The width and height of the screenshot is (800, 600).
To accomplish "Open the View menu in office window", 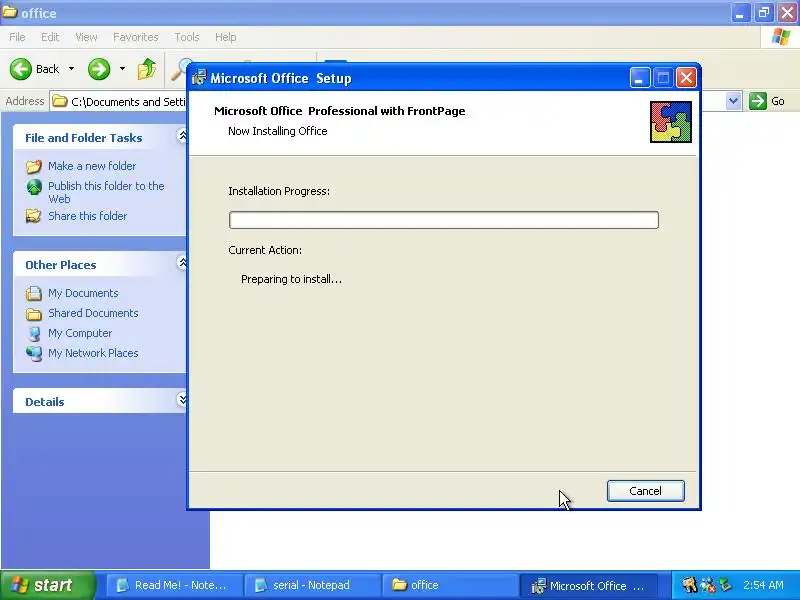I will [x=86, y=37].
